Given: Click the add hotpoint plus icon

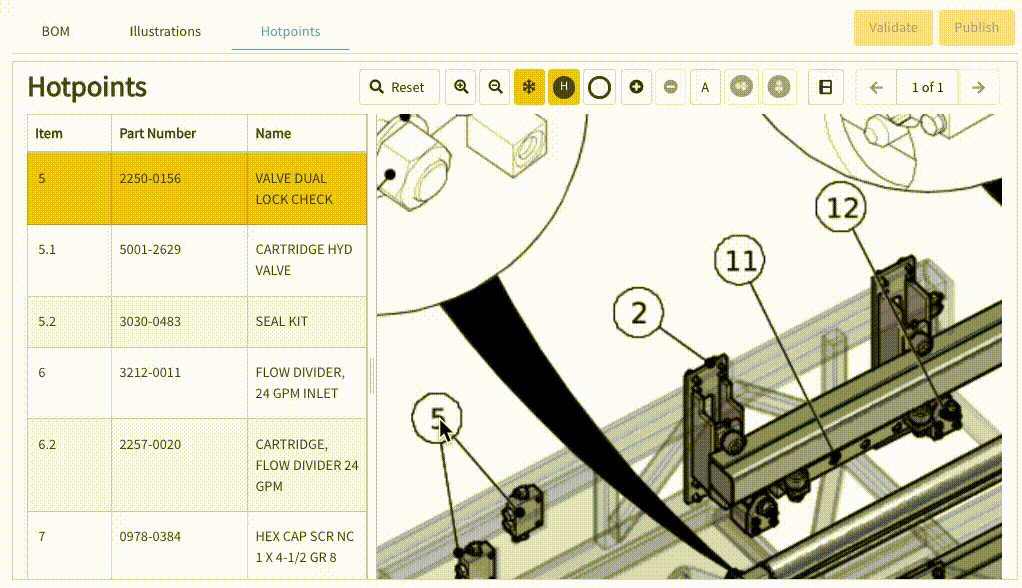Looking at the screenshot, I should coord(636,87).
